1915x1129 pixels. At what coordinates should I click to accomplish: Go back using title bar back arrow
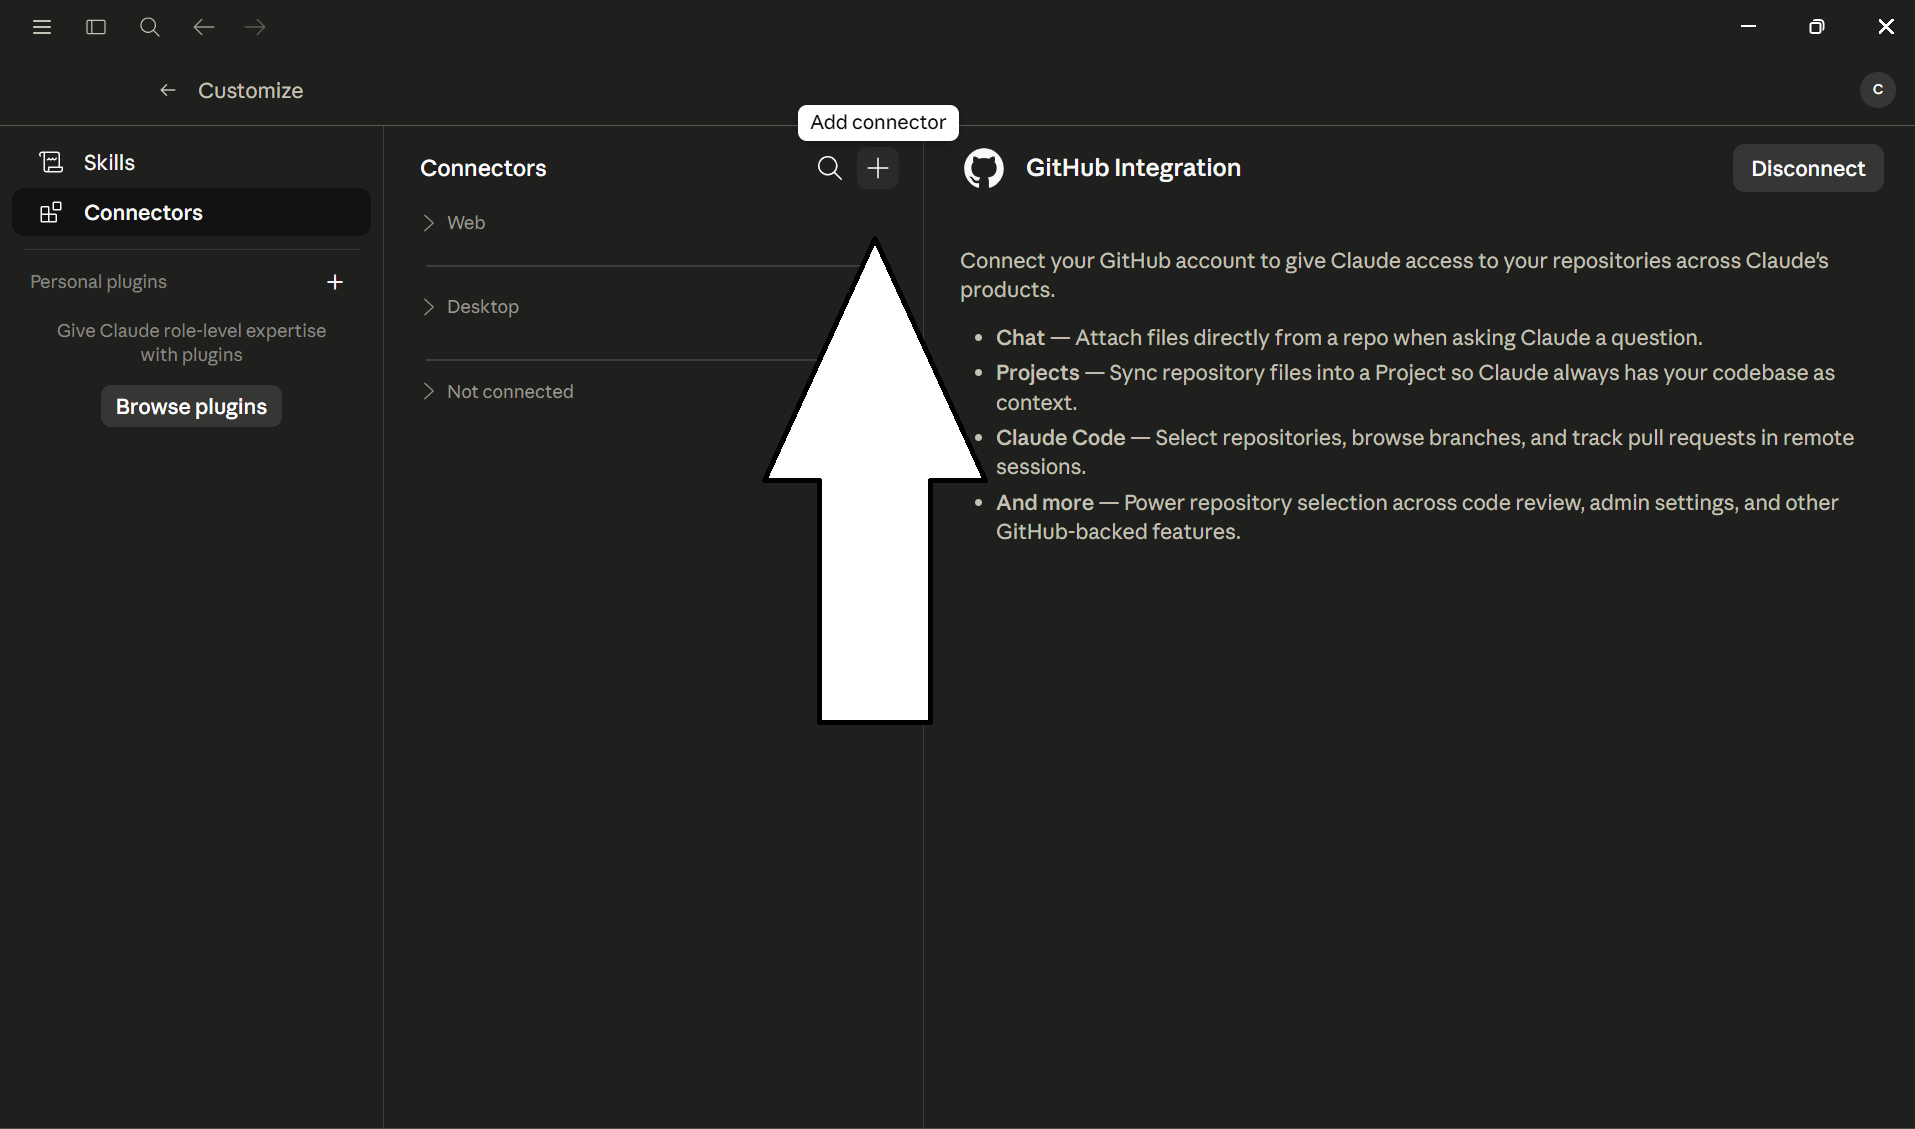pyautogui.click(x=203, y=27)
